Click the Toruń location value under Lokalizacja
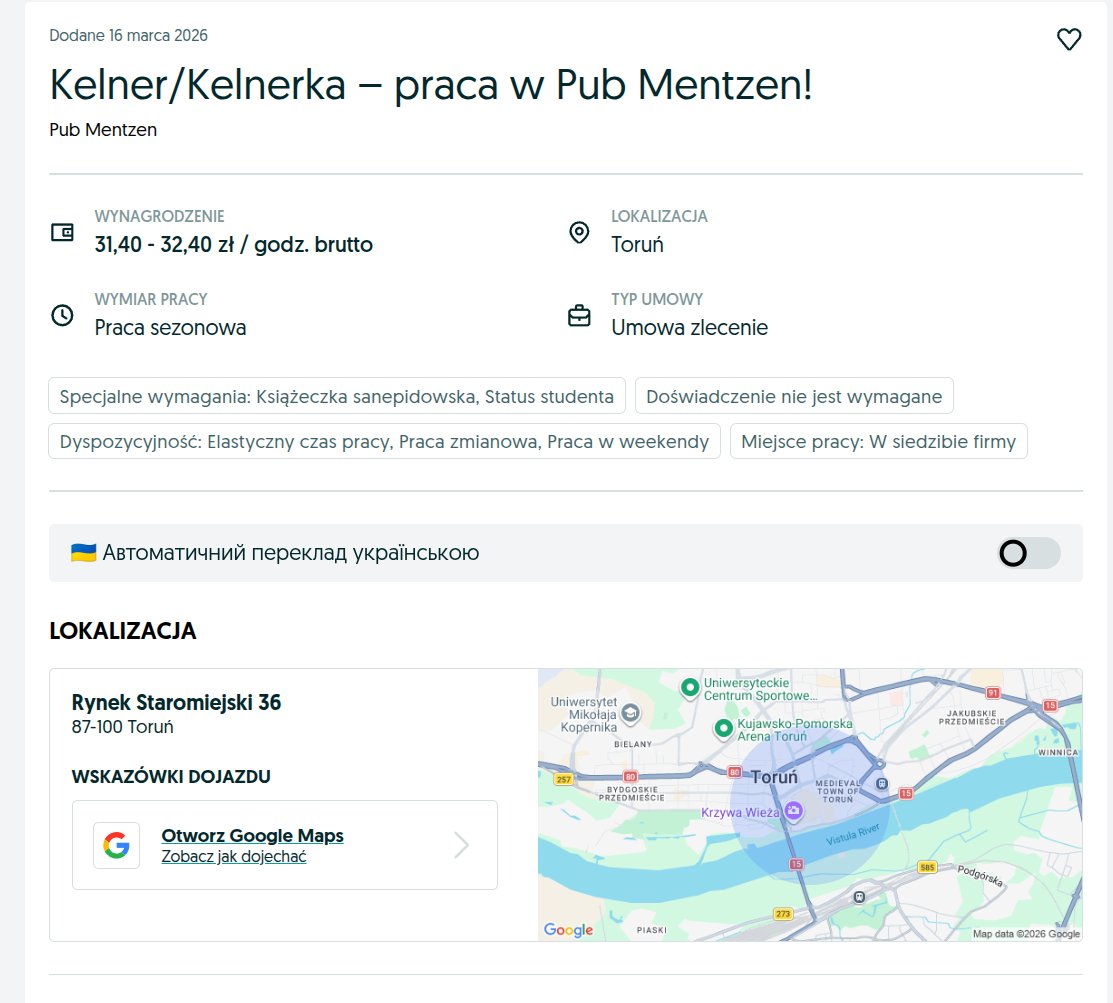 point(637,244)
